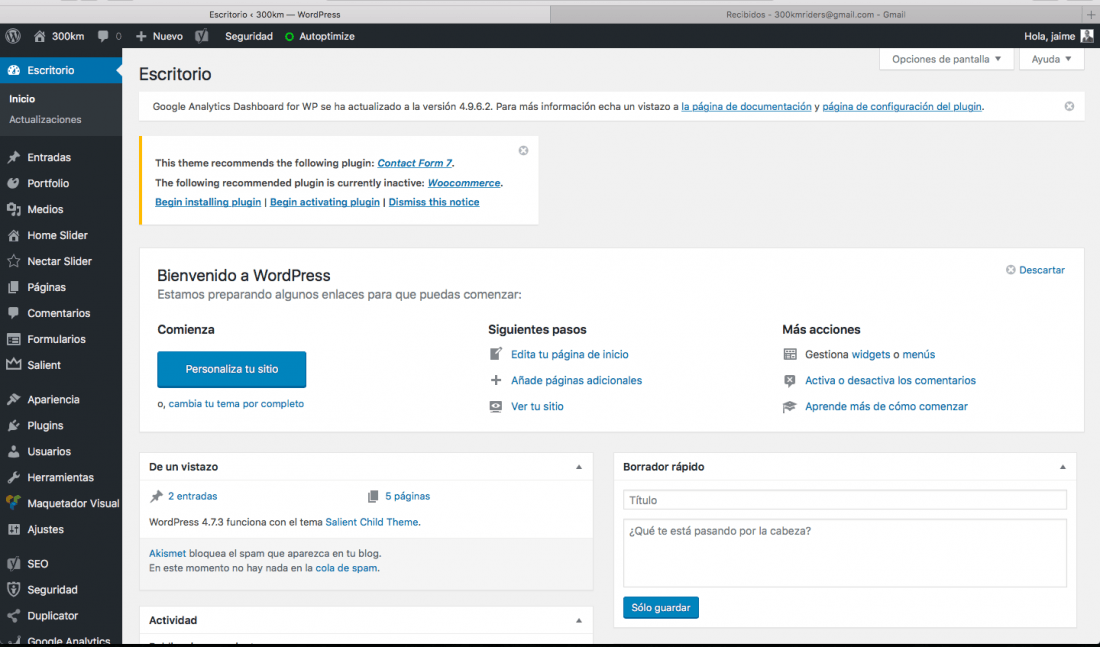
Task: Open la página de documentación link
Action: pos(746,107)
